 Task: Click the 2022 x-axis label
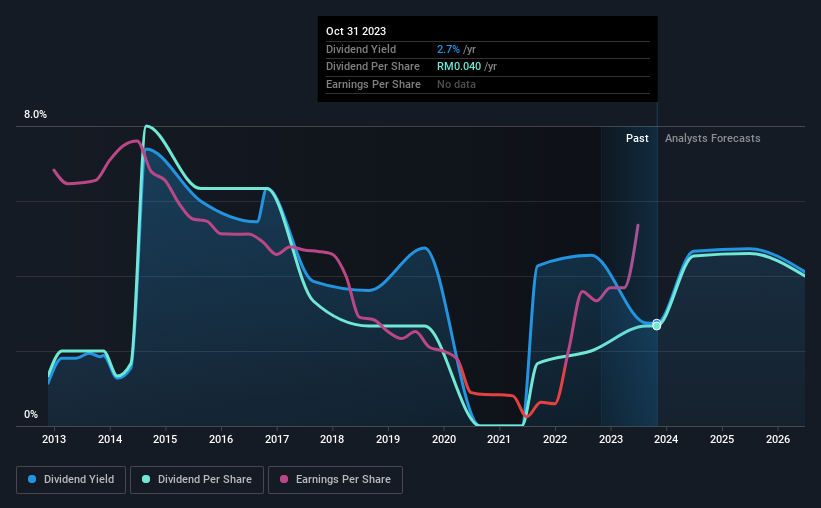(555, 439)
